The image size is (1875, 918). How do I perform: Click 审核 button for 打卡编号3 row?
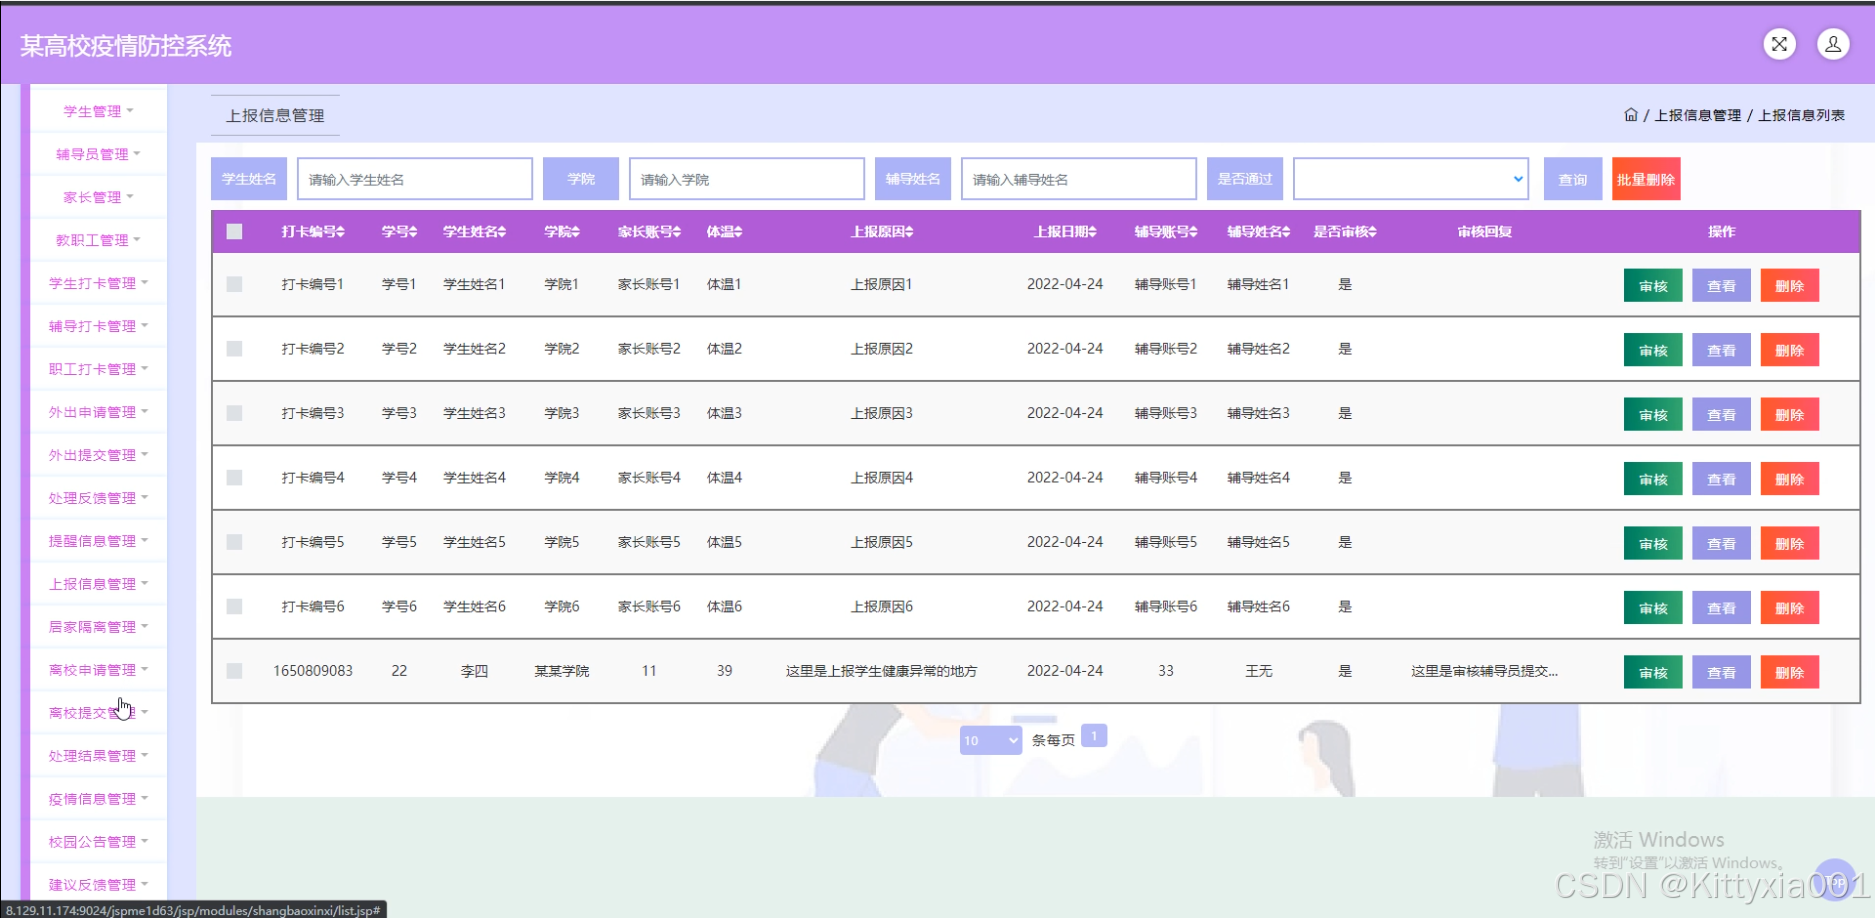pyautogui.click(x=1652, y=415)
